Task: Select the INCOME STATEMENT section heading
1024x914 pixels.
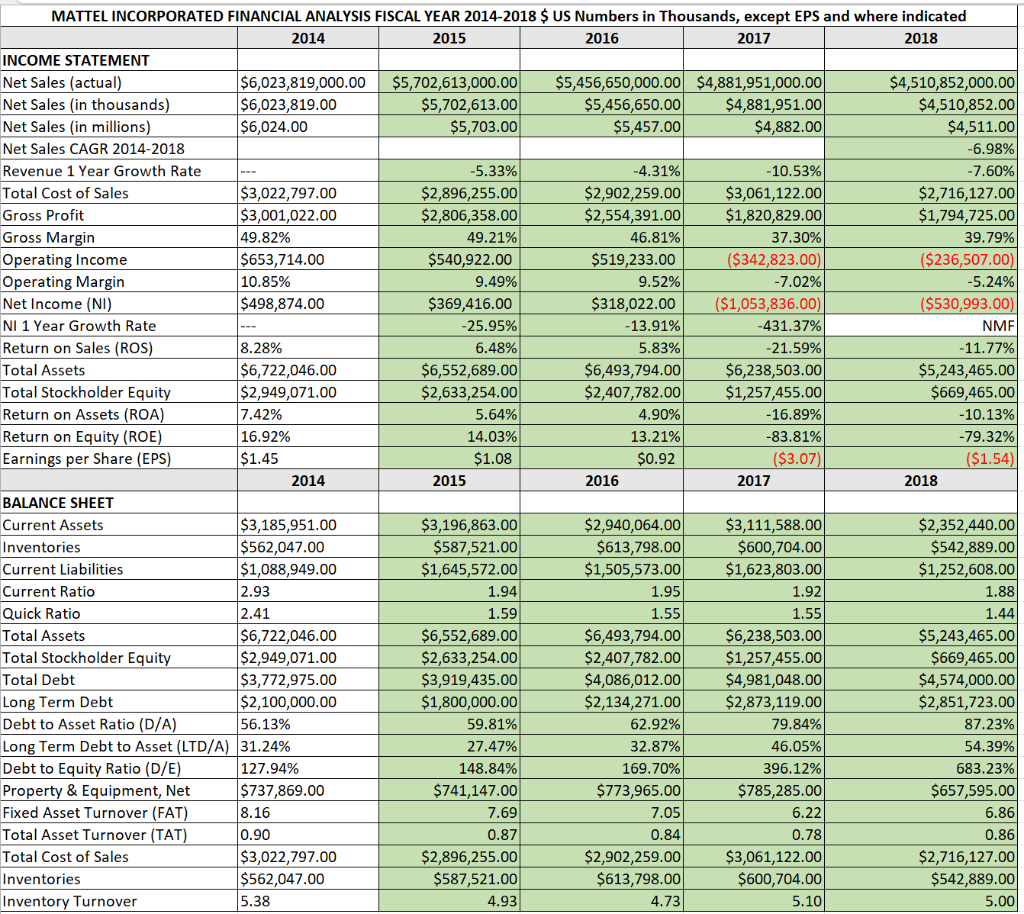Action: [76, 61]
